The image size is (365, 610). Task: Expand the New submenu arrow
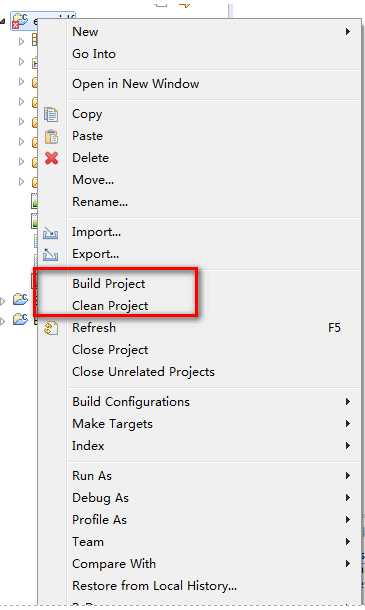point(348,32)
